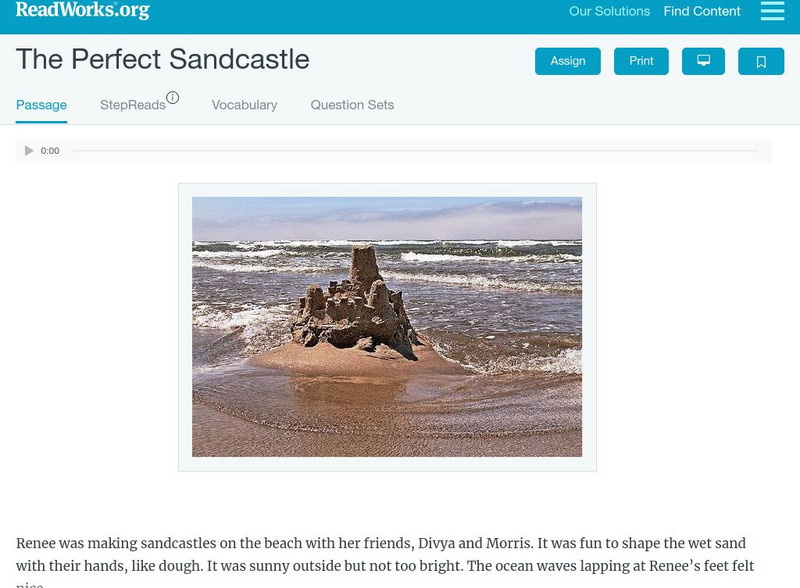Click the play triangle on the narration player
The image size is (800, 588).
click(28, 151)
